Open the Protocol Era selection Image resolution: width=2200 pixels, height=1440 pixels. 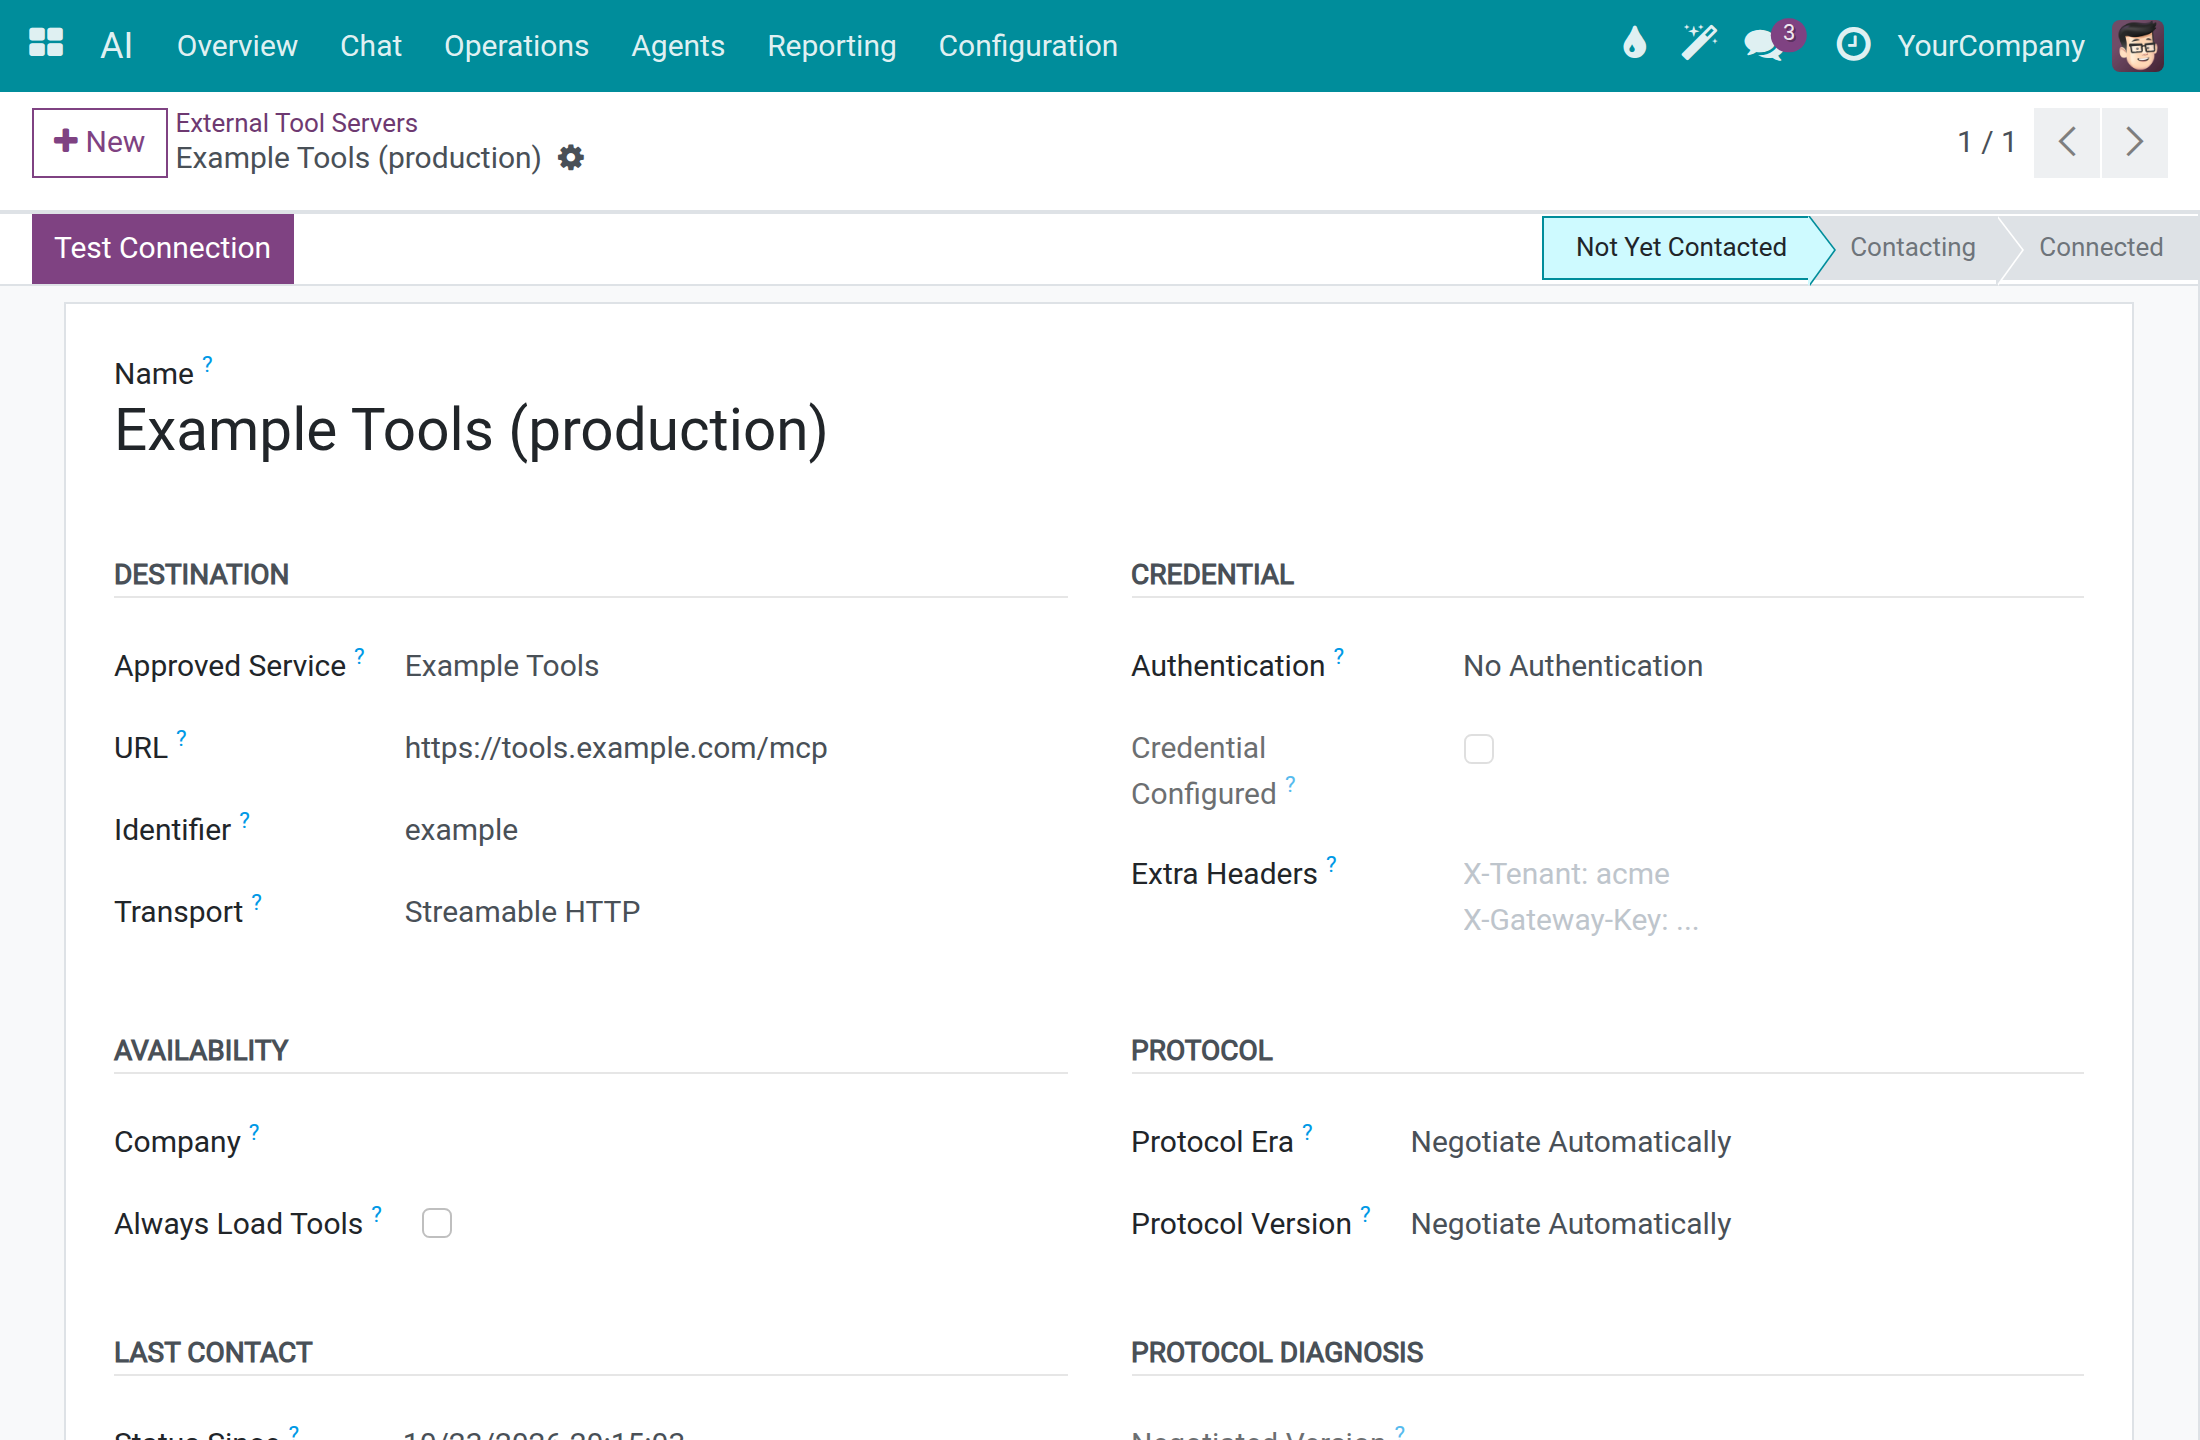[x=1747, y=1142]
